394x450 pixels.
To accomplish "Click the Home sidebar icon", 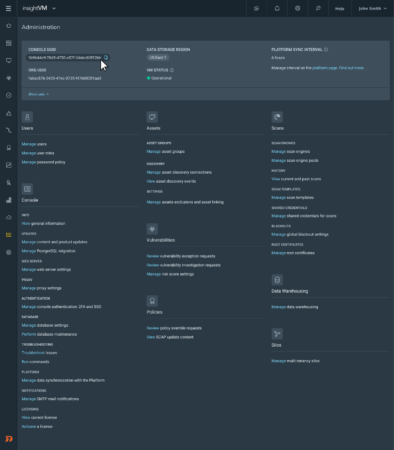I will (x=9, y=26).
